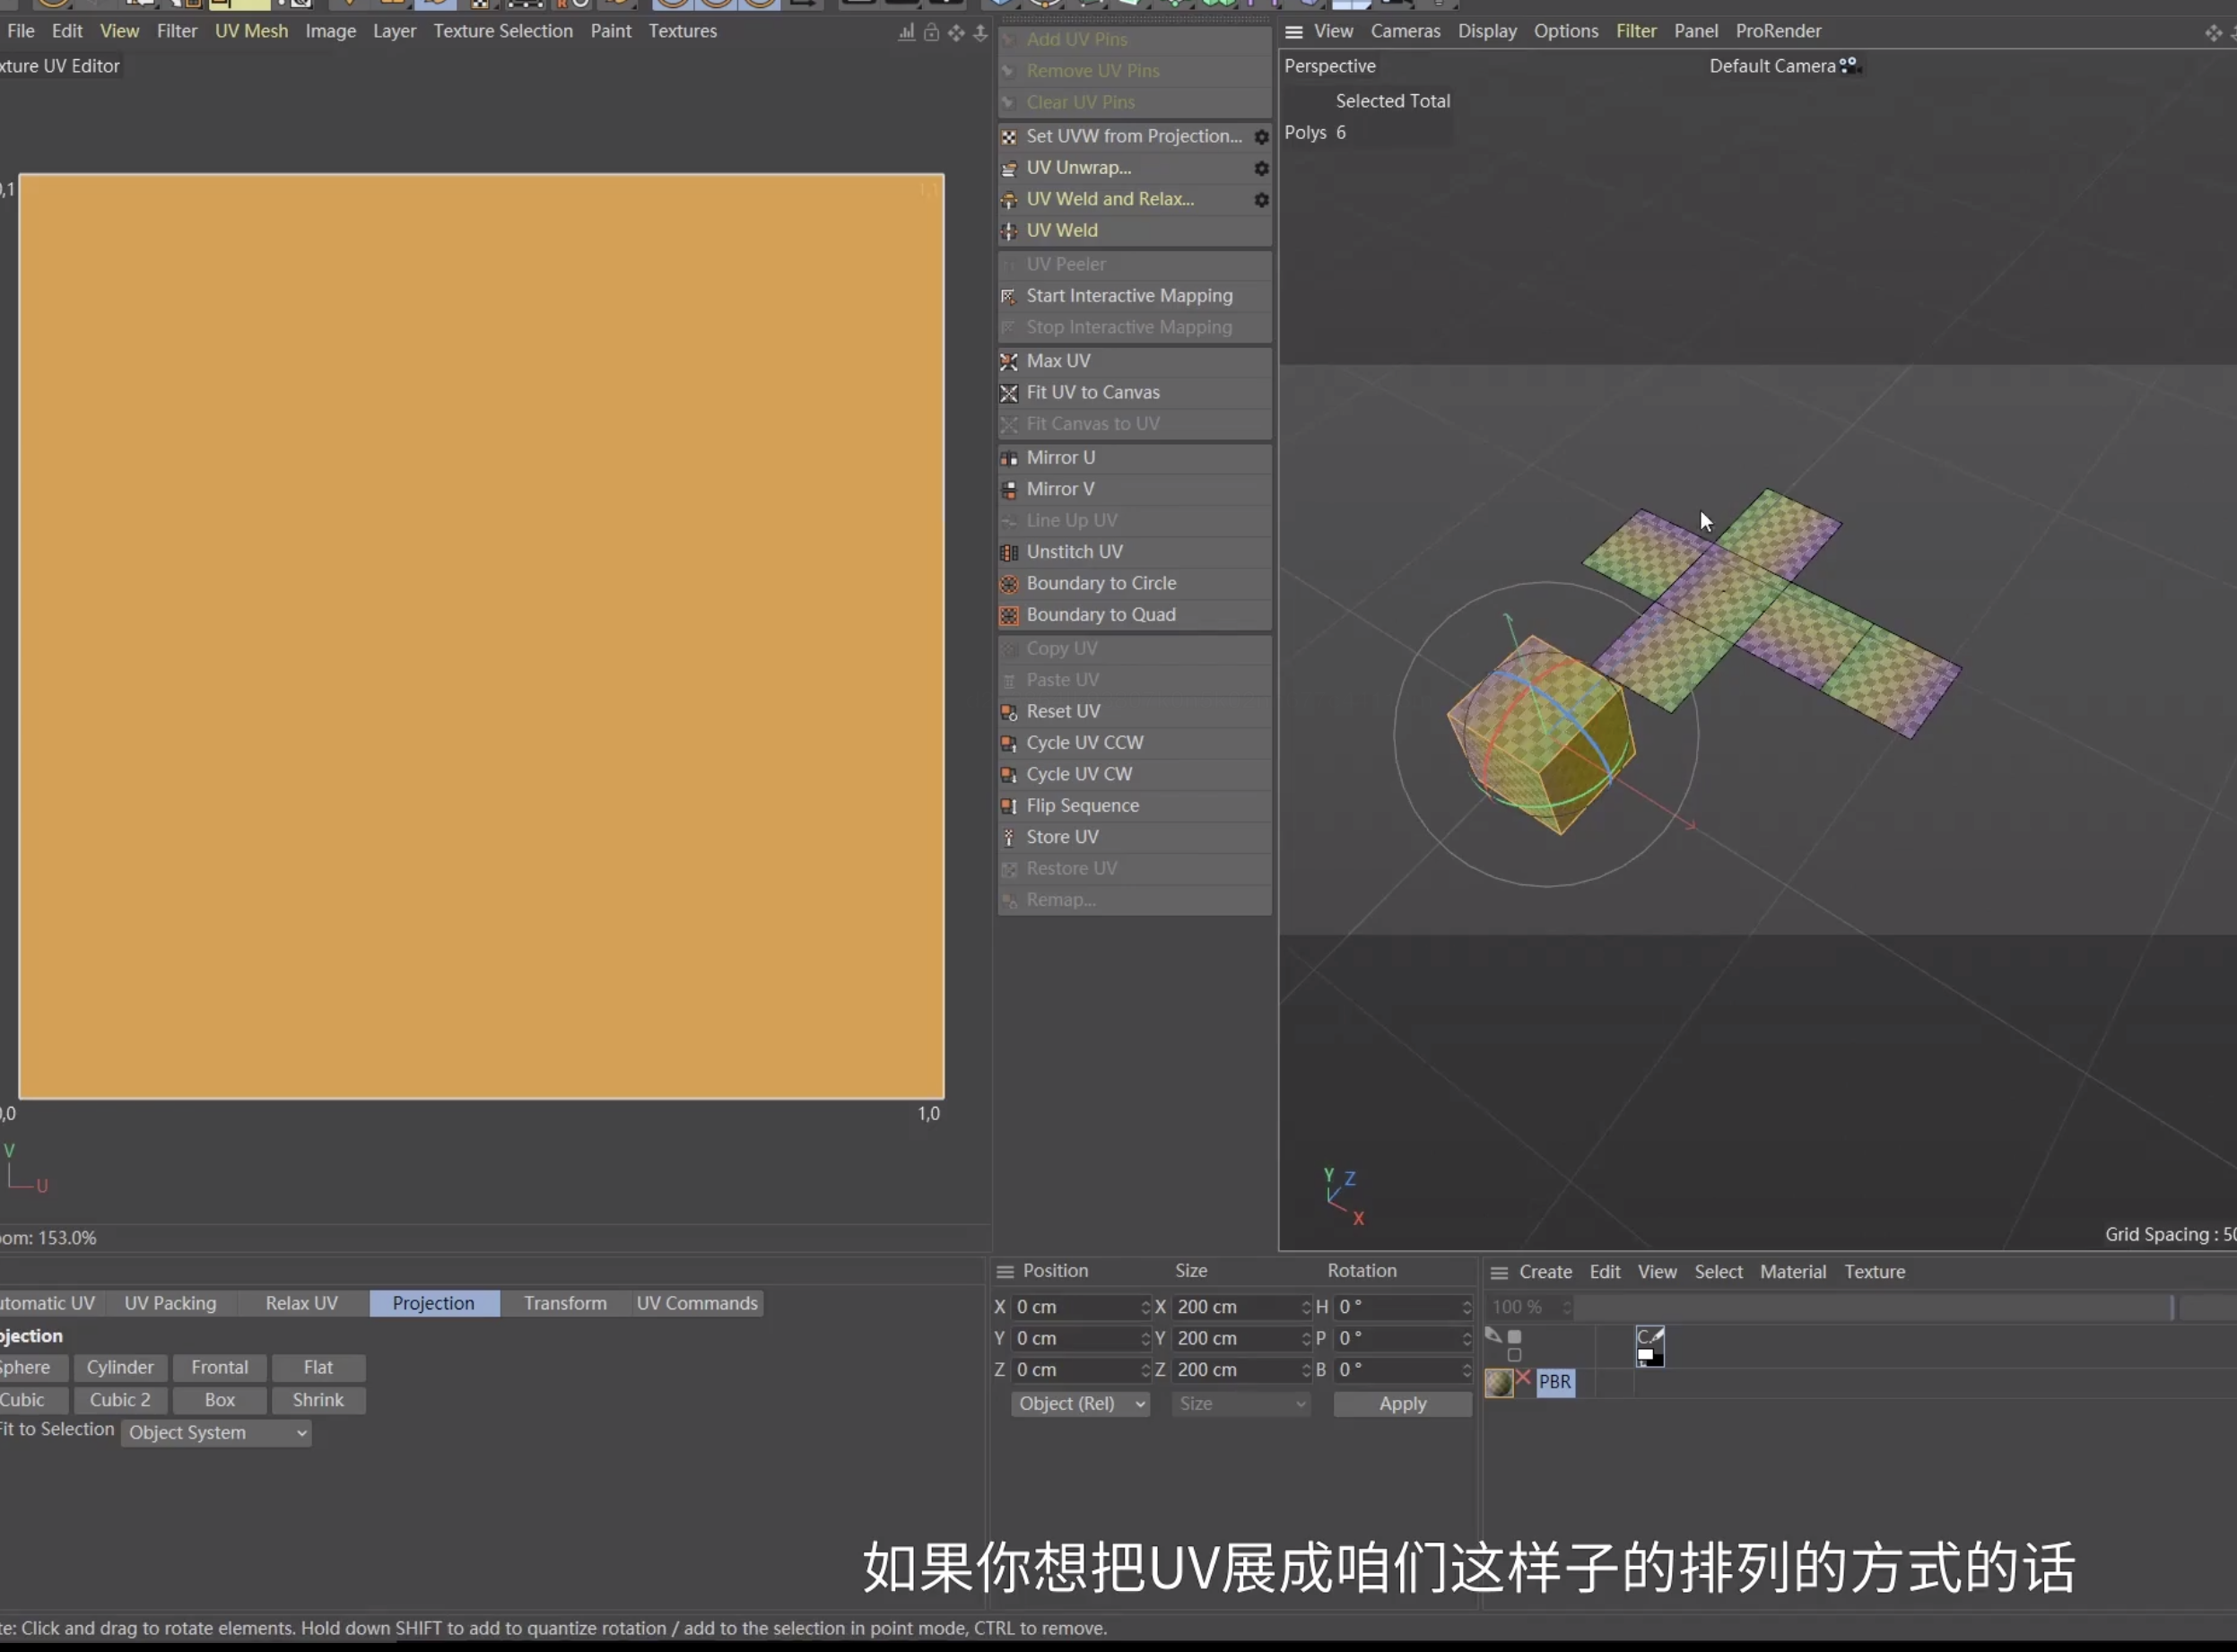The width and height of the screenshot is (2237, 1652).
Task: Open the Texture Selection menu
Action: pos(503,31)
